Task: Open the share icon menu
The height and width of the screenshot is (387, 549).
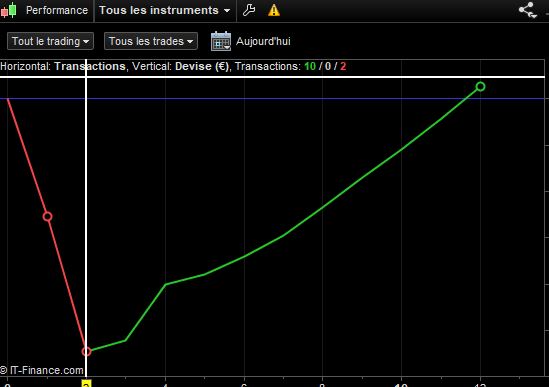Action: pos(528,10)
